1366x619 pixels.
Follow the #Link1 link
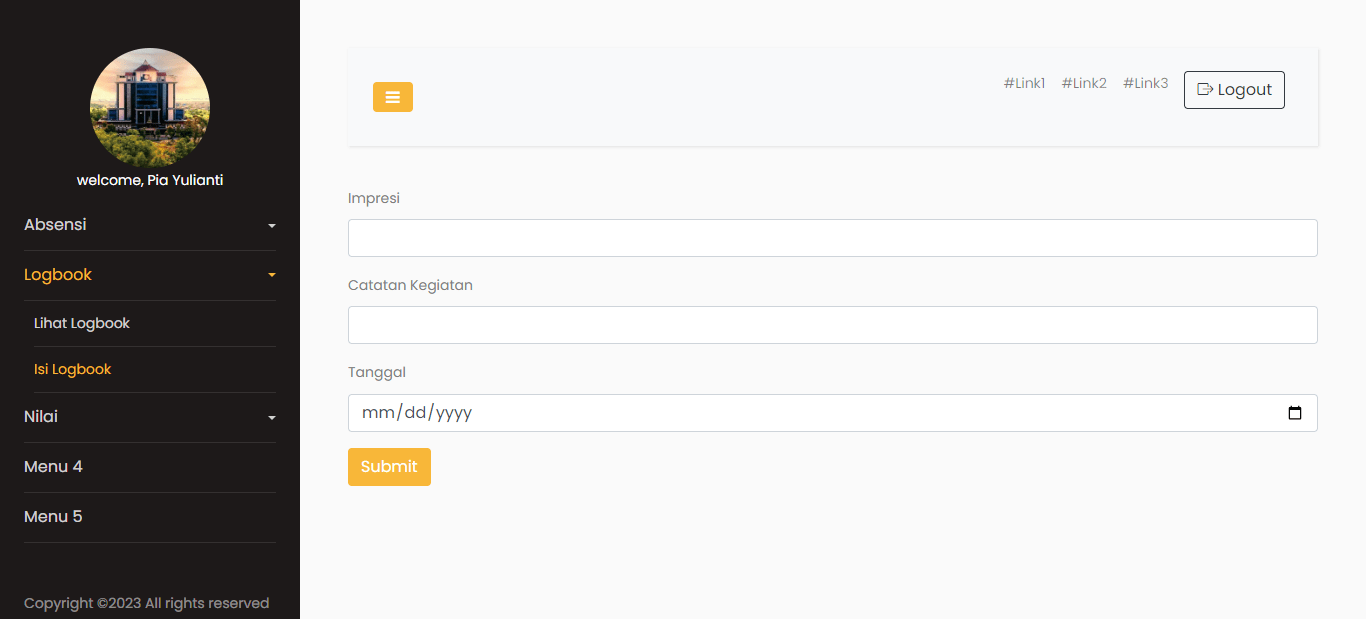coord(1024,83)
